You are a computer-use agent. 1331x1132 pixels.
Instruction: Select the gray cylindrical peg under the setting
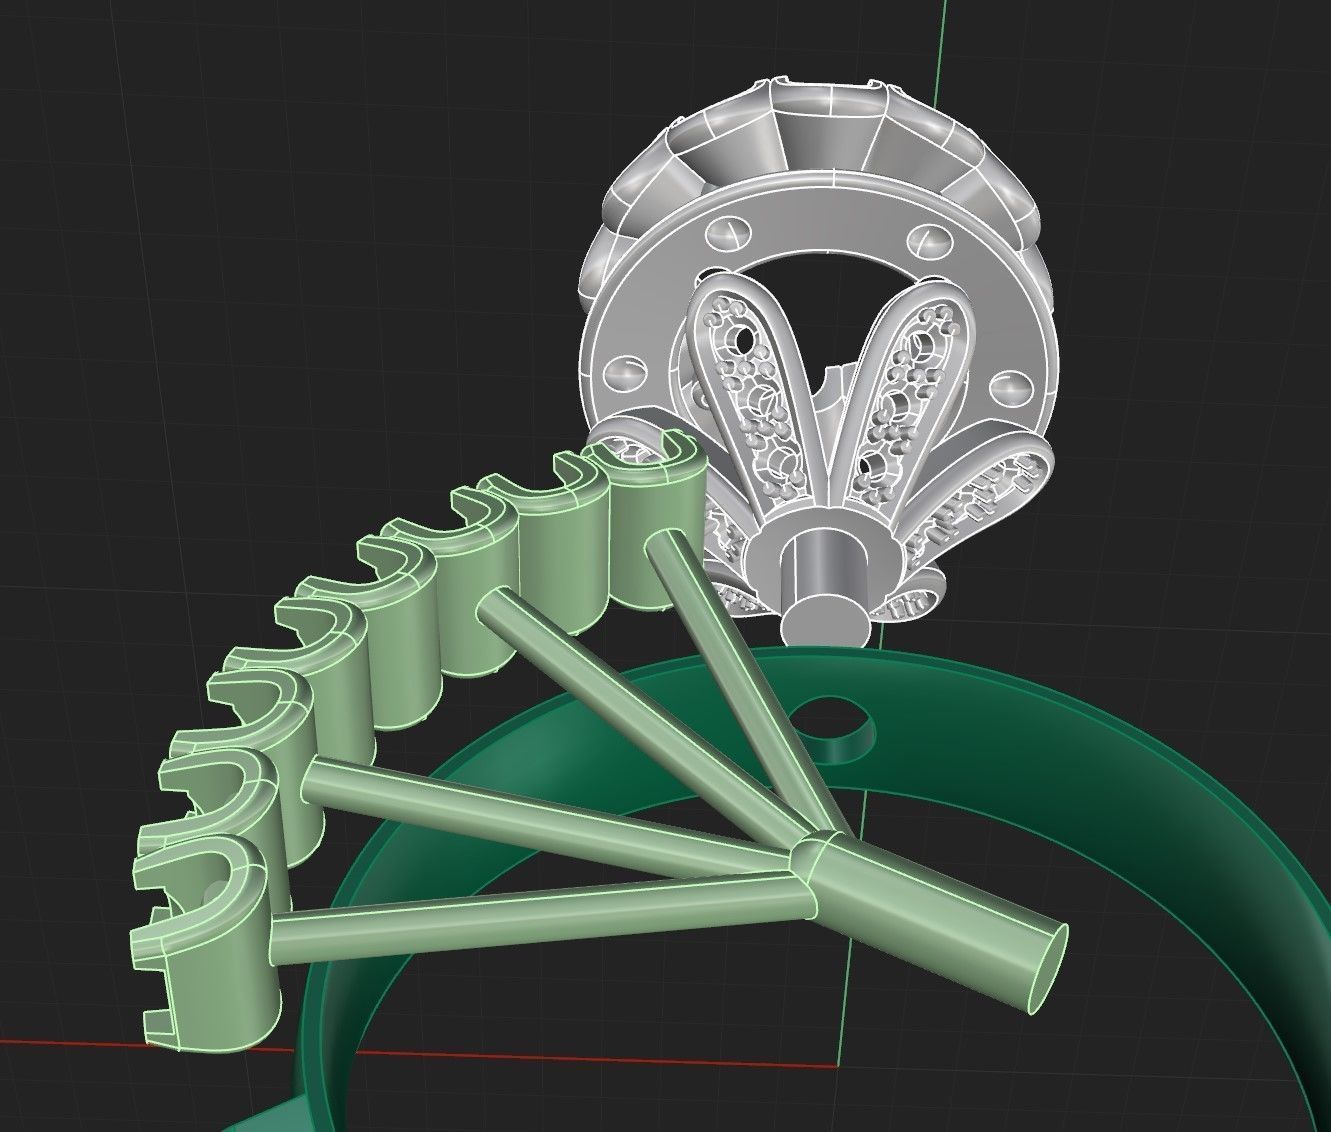827,590
